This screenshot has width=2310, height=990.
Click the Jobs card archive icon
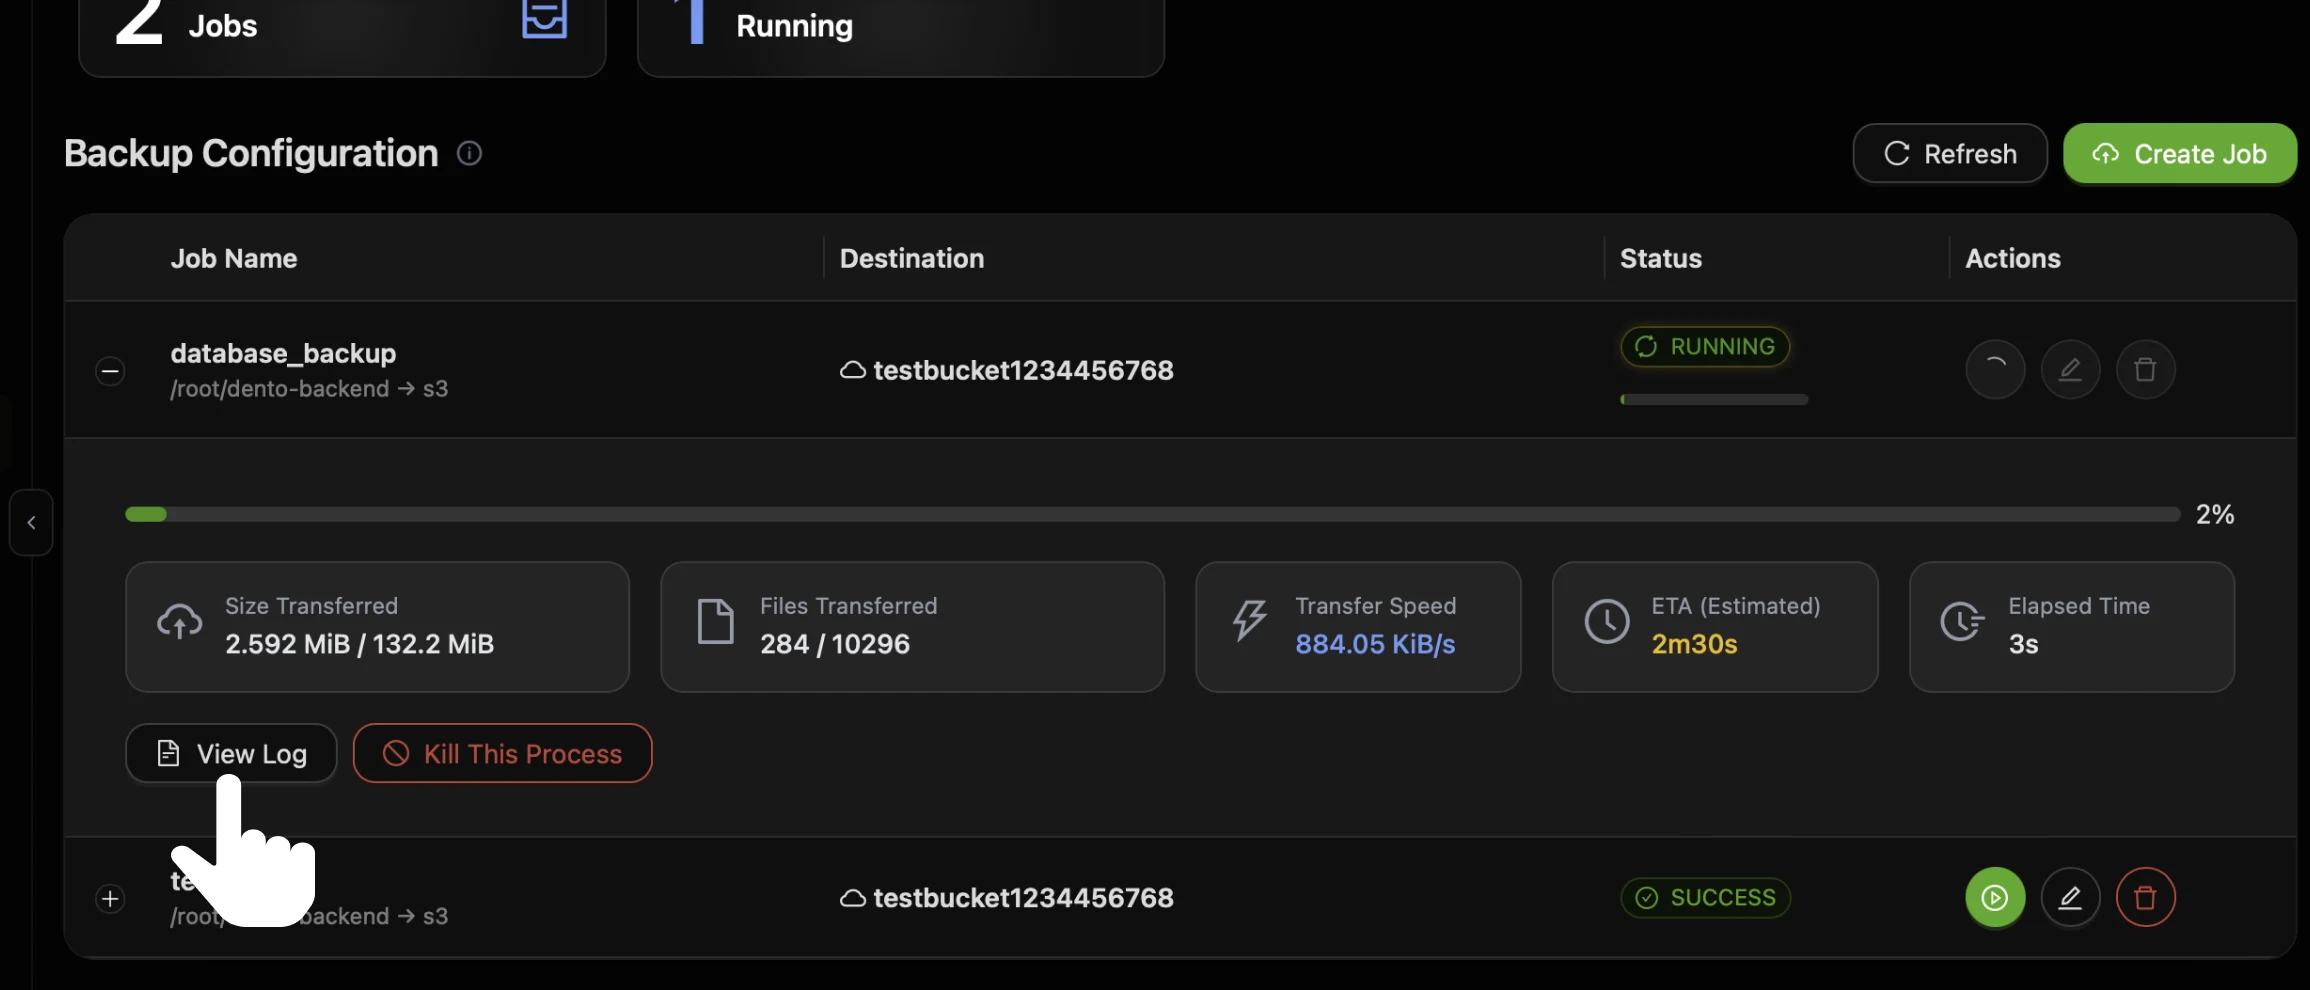[x=545, y=18]
